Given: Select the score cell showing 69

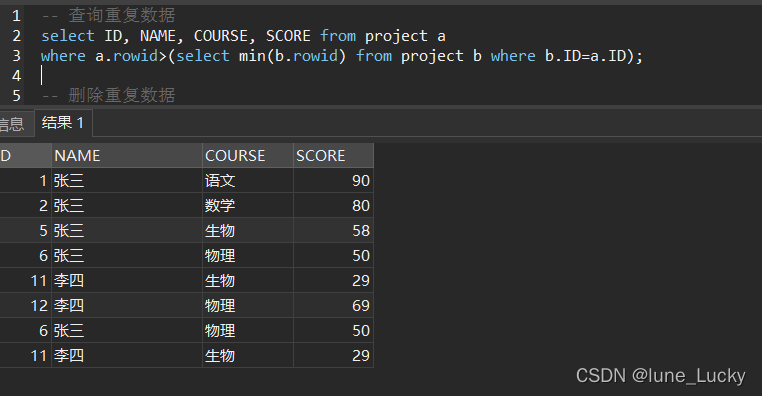Looking at the screenshot, I should pyautogui.click(x=333, y=306).
